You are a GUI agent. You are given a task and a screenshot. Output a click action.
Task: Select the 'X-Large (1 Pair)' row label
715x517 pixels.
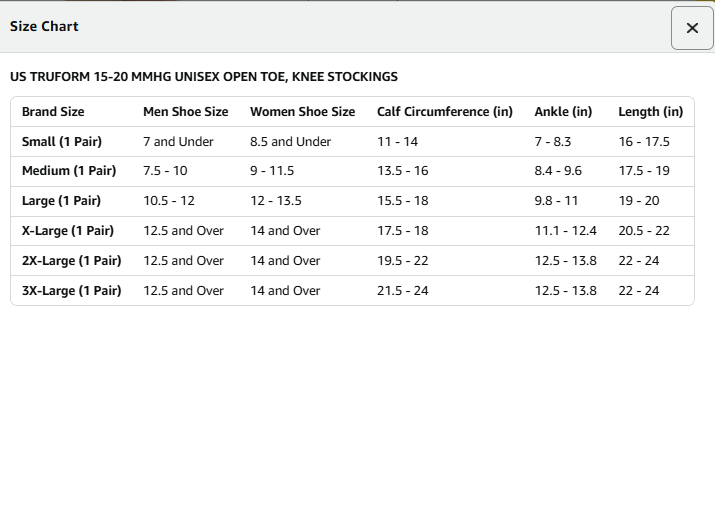tap(67, 231)
